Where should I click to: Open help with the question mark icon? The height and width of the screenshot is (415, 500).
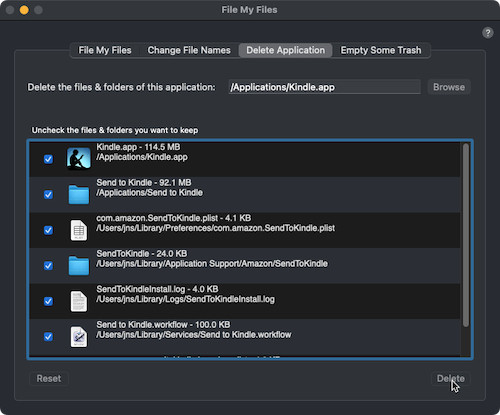(x=488, y=33)
